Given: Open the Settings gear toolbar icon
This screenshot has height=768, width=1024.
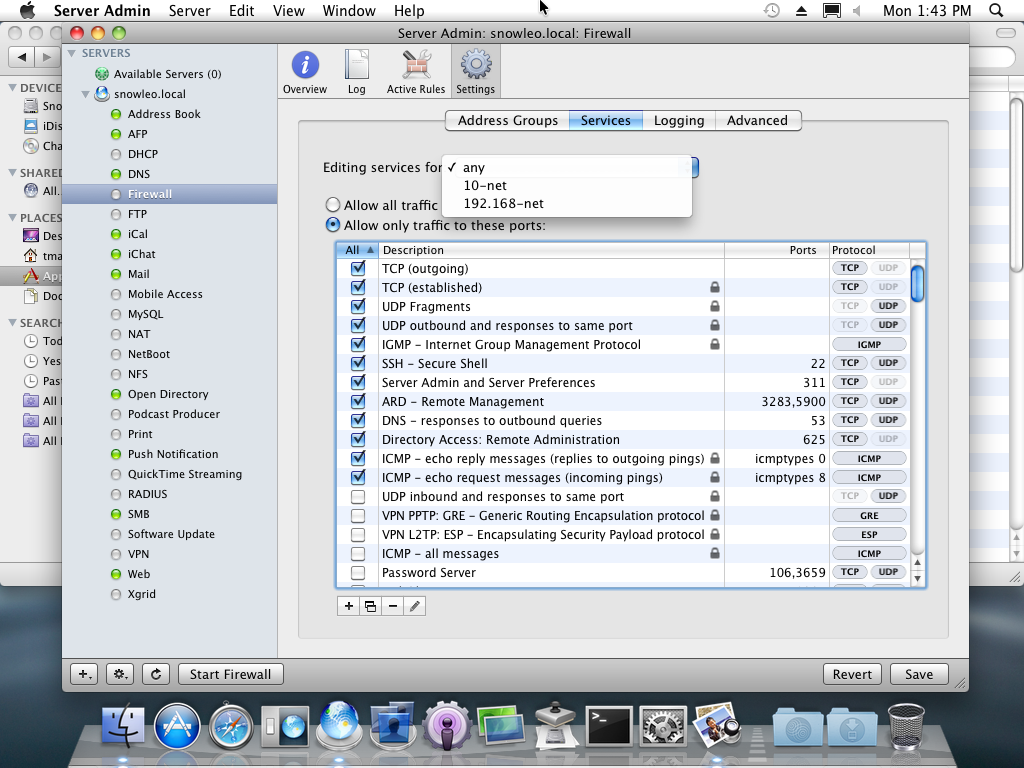Looking at the screenshot, I should 475,72.
